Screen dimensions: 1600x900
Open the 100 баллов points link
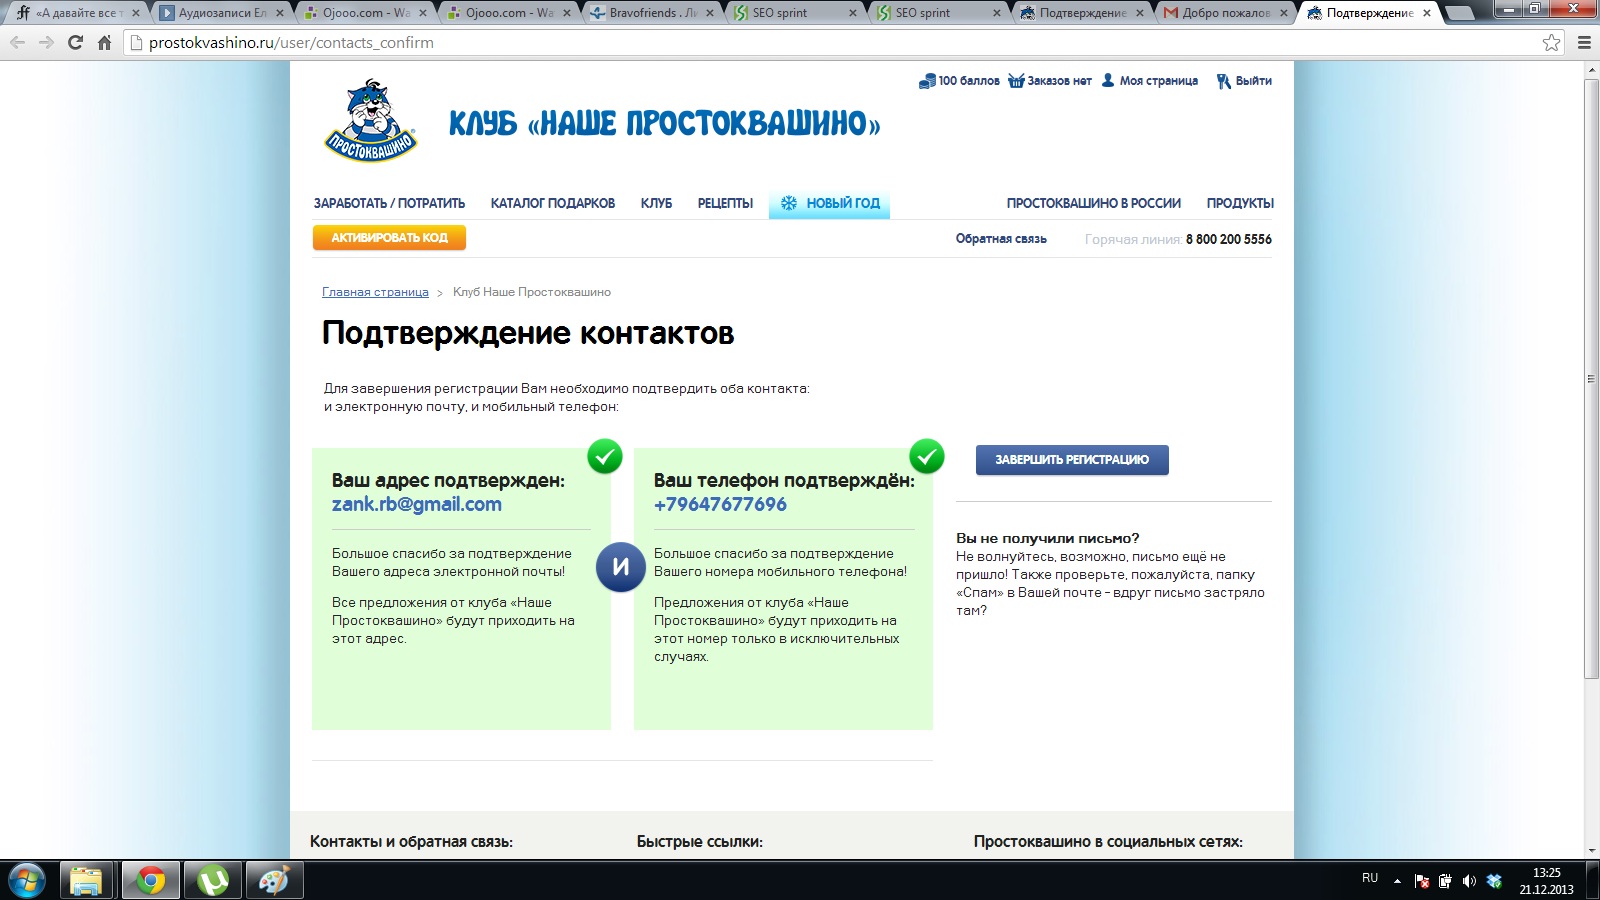(959, 81)
